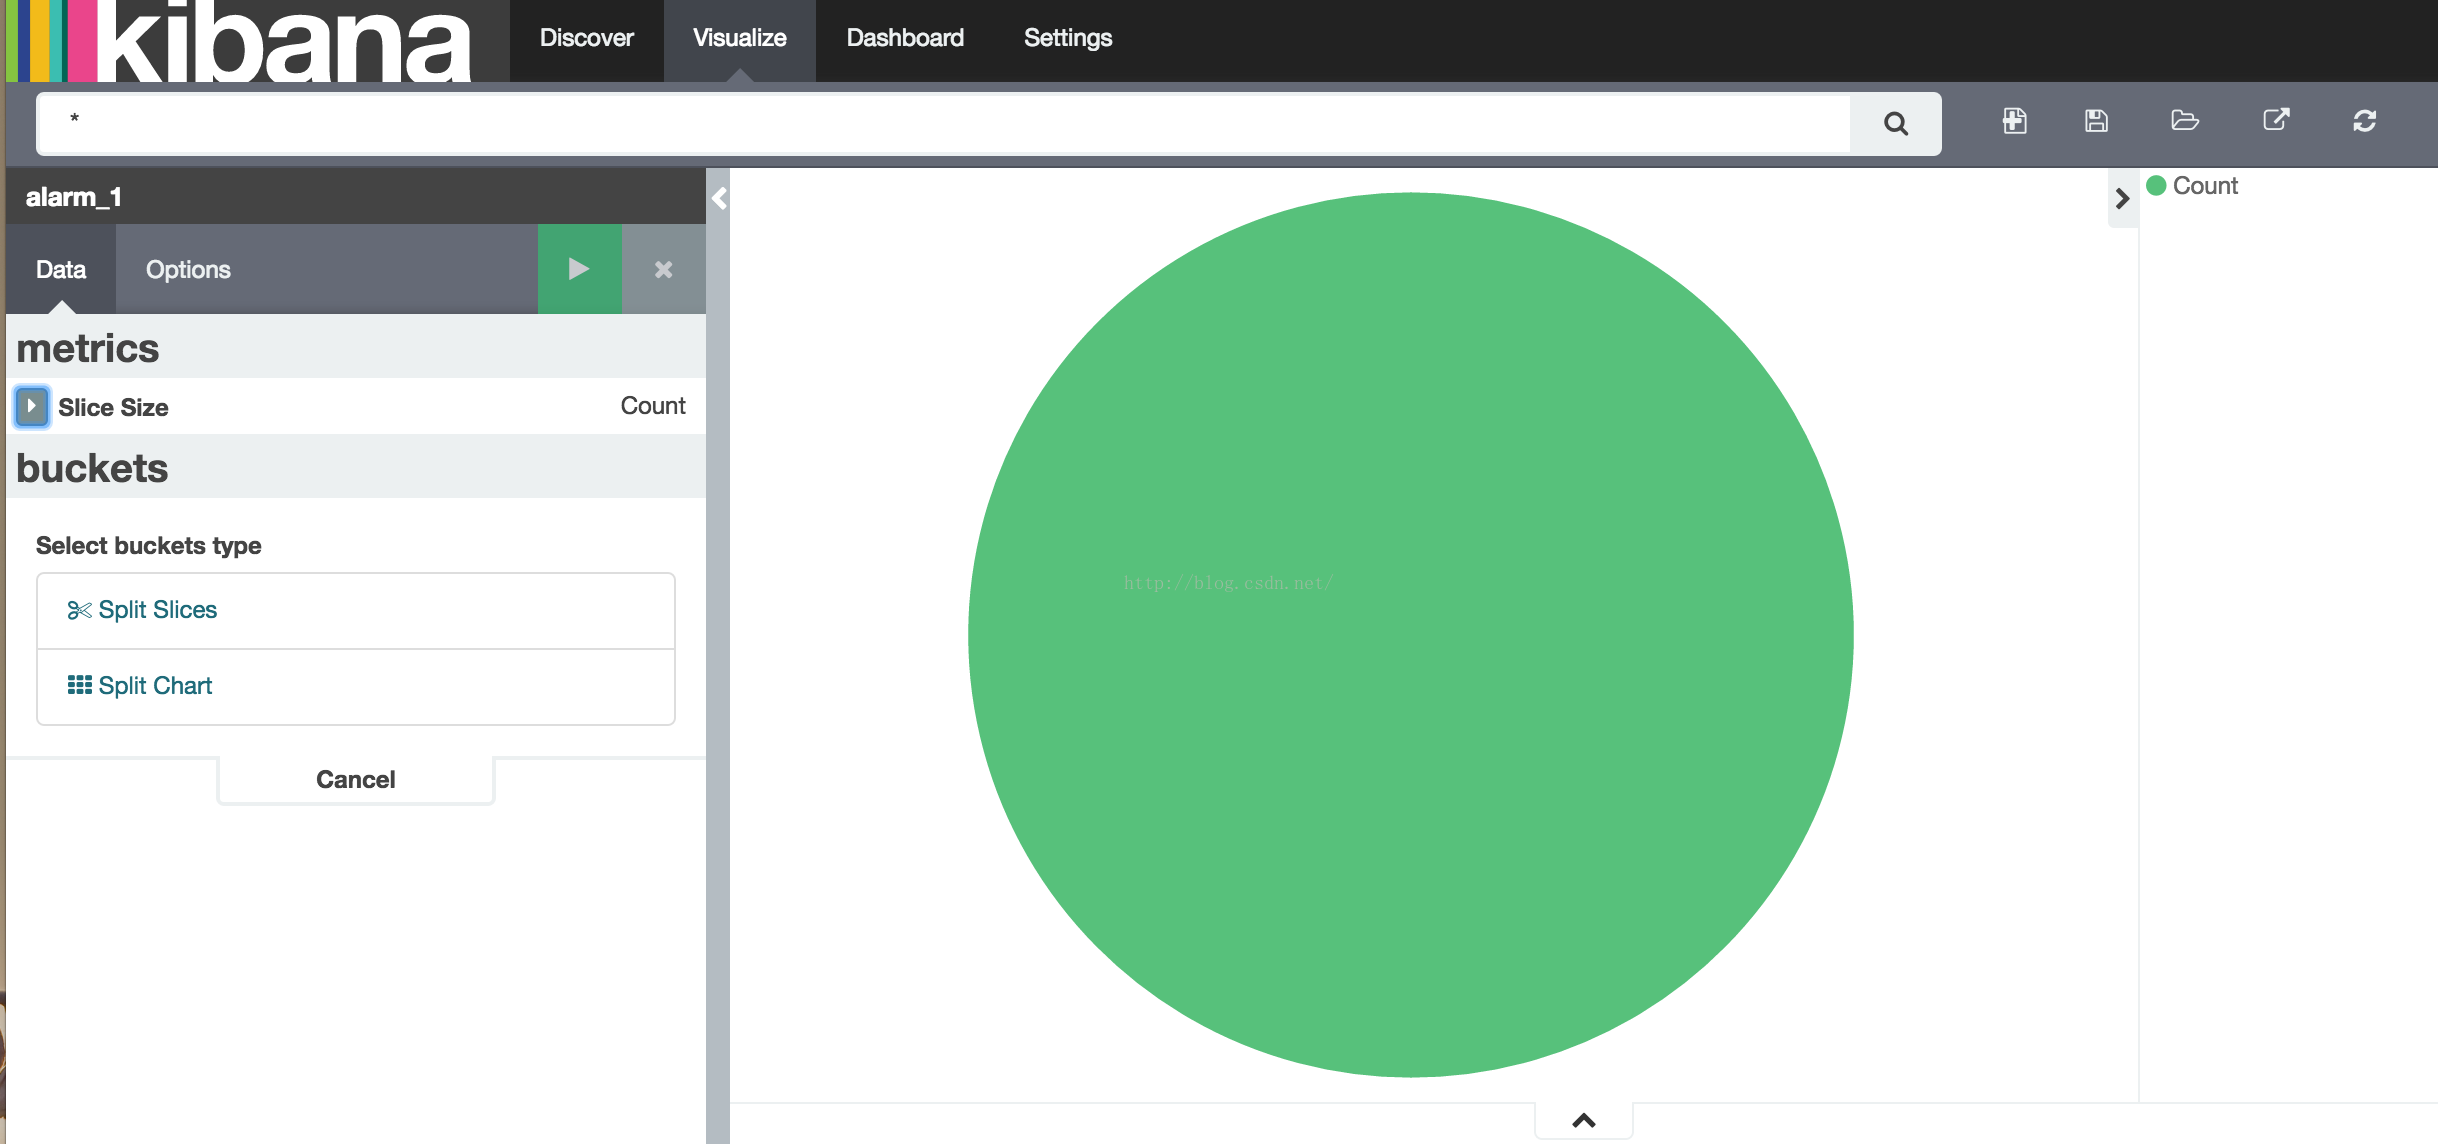Open Settings in top navigation

tap(1067, 38)
